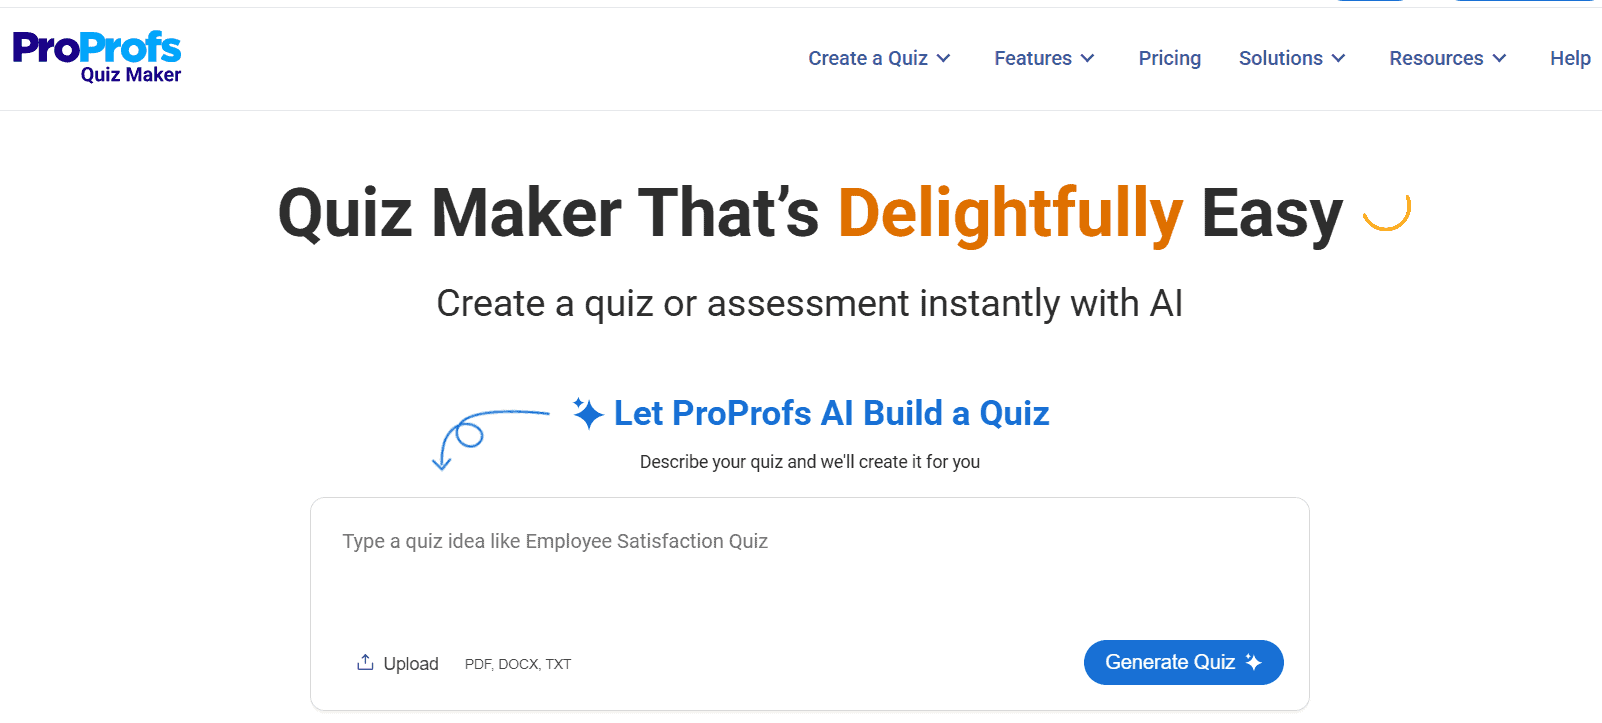This screenshot has width=1602, height=723.
Task: Click the upload arrow icon
Action: [365, 662]
